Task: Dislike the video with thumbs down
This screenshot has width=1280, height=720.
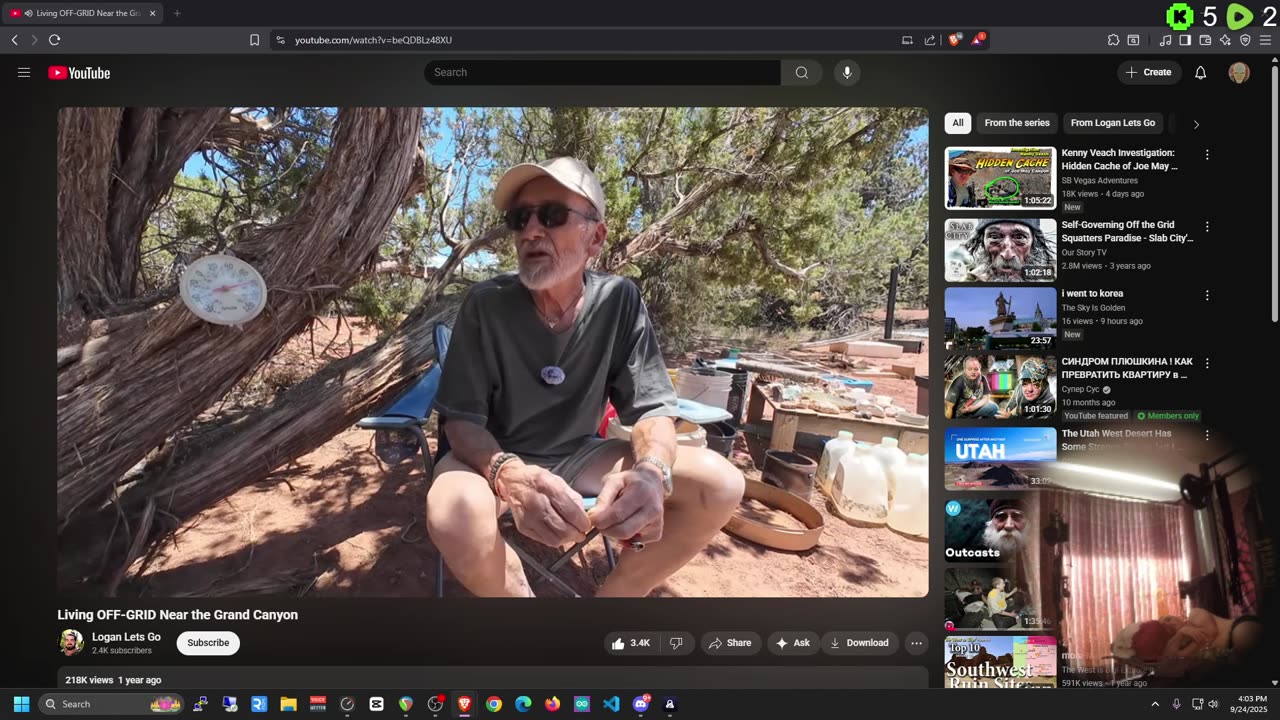Action: click(x=676, y=643)
